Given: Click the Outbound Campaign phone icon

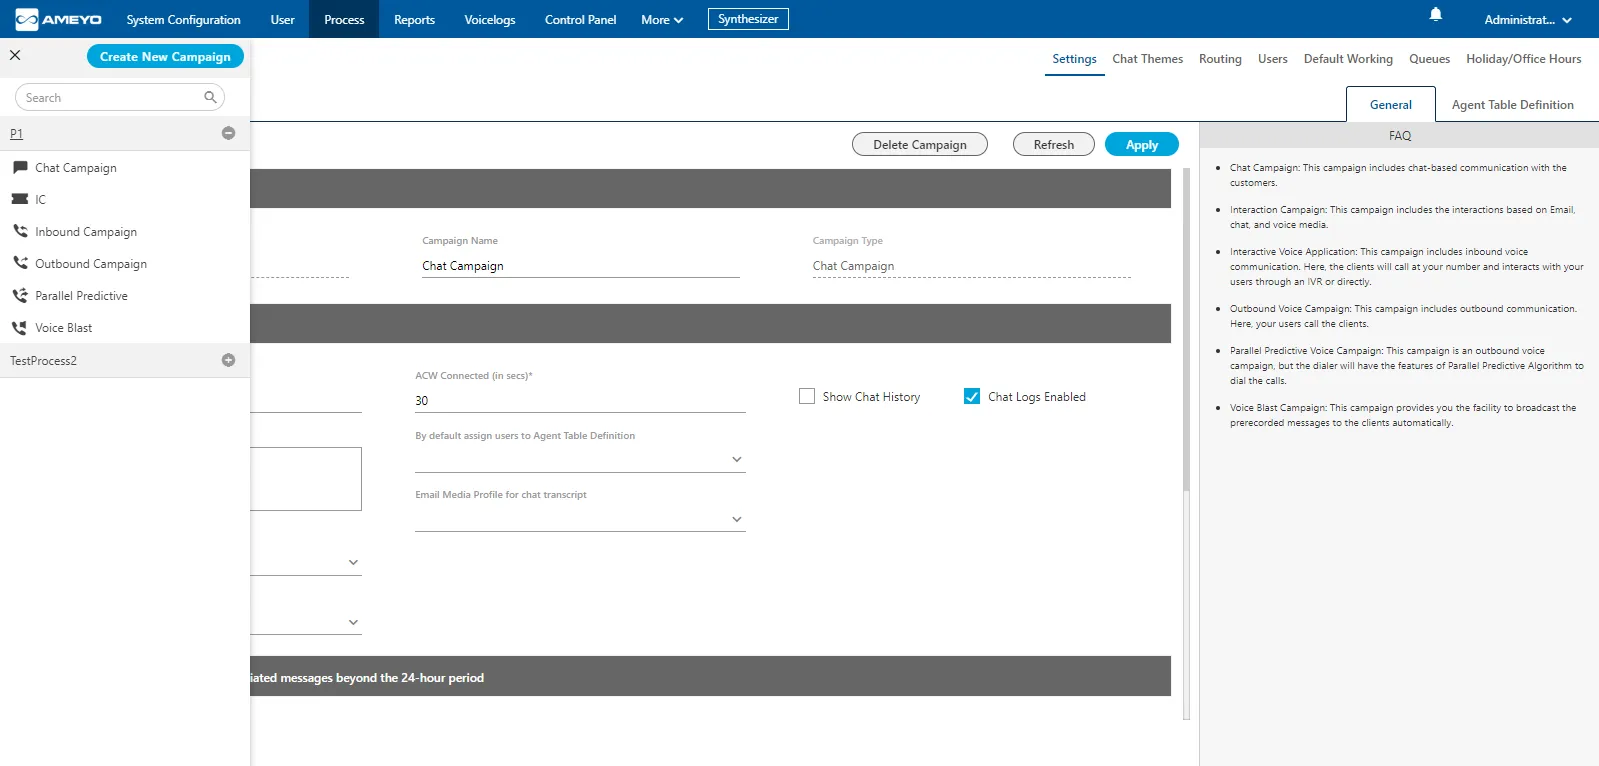Looking at the screenshot, I should [20, 263].
